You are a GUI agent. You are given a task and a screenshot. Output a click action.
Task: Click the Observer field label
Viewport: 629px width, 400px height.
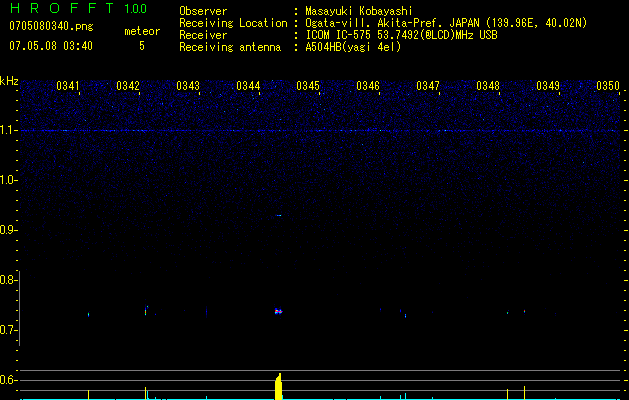pyautogui.click(x=203, y=11)
